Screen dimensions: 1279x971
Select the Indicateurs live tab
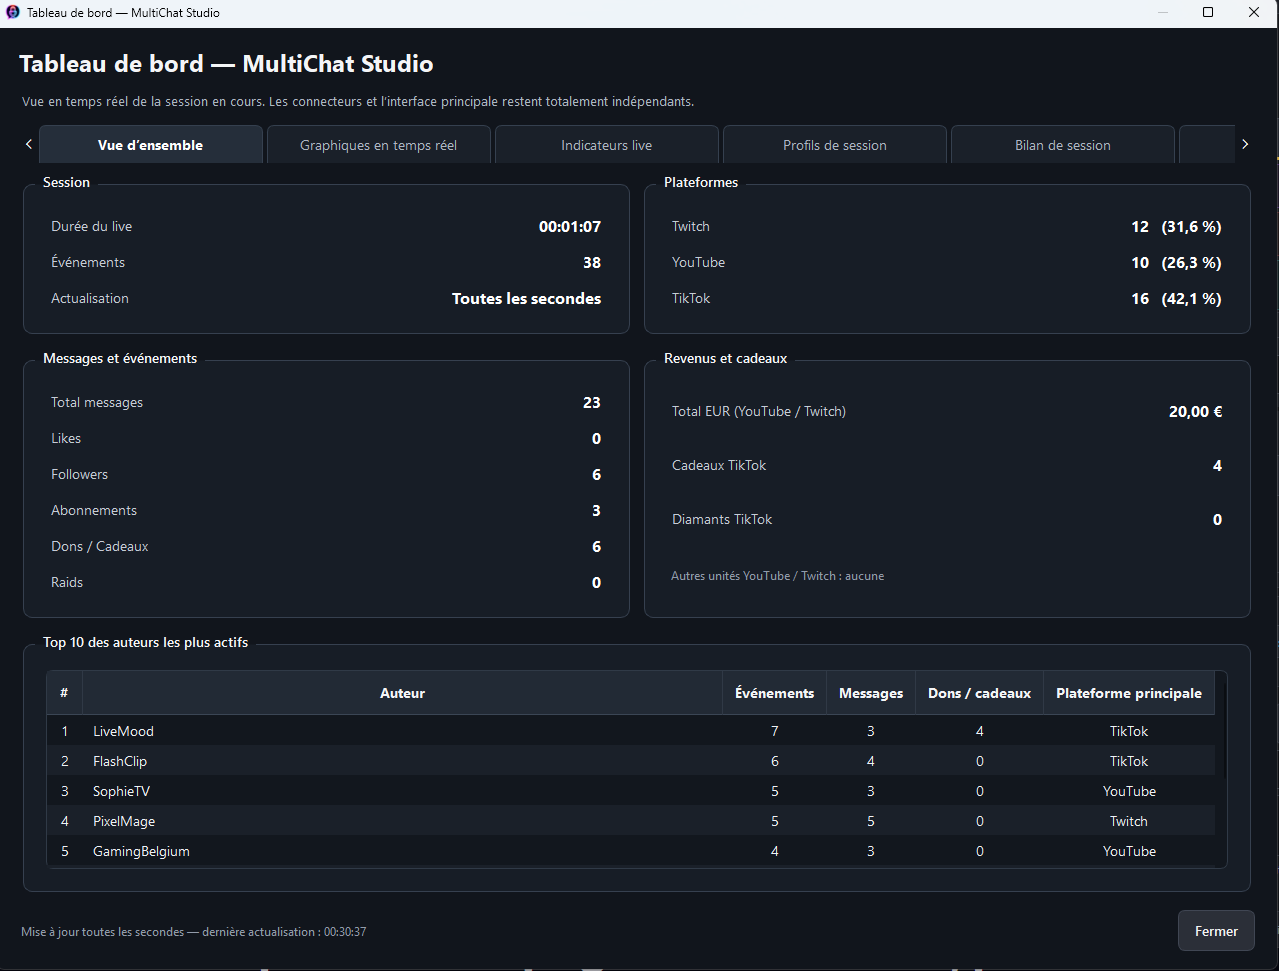tap(607, 145)
